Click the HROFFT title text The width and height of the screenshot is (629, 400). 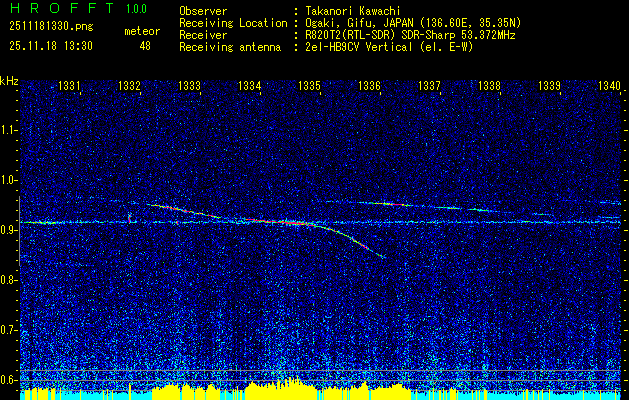coord(61,8)
